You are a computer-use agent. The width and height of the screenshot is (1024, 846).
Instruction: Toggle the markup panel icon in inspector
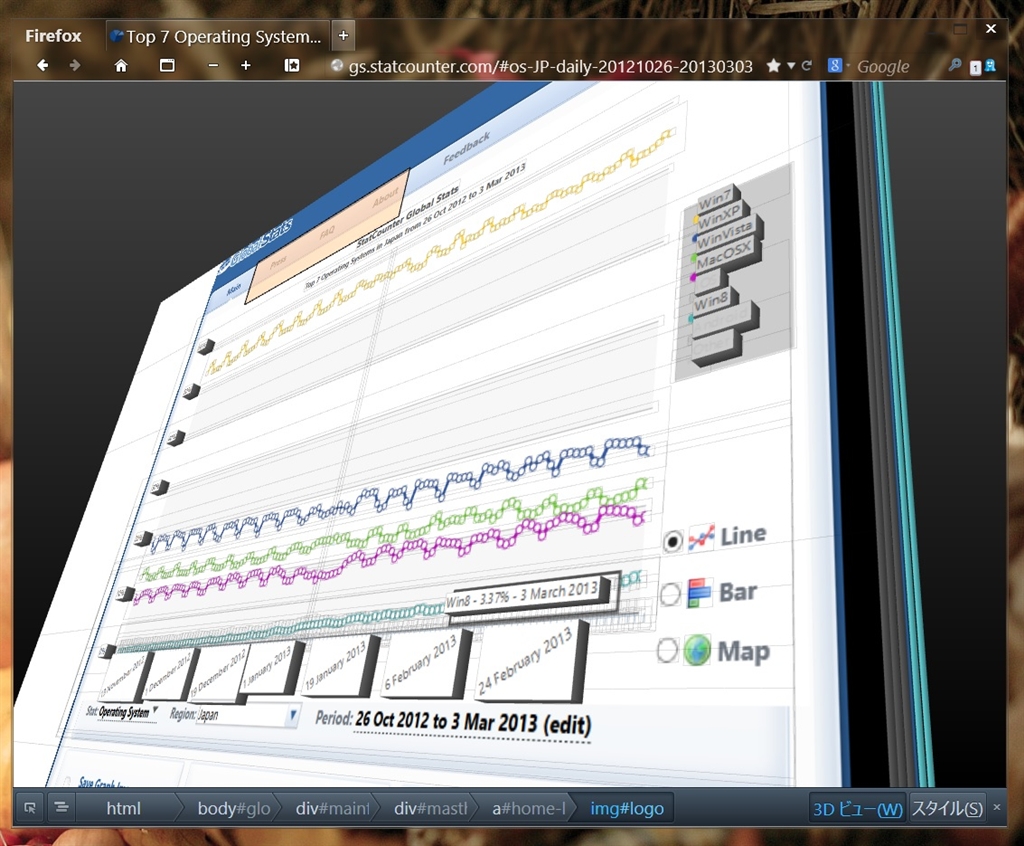[x=61, y=808]
